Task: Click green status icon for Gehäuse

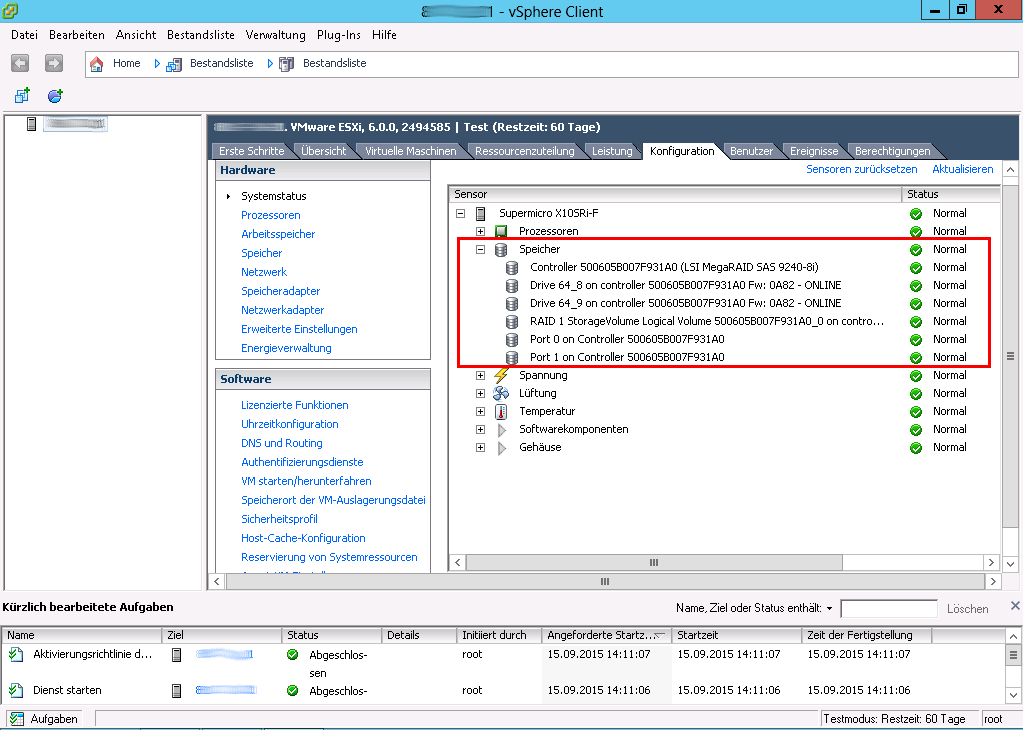Action: [916, 448]
